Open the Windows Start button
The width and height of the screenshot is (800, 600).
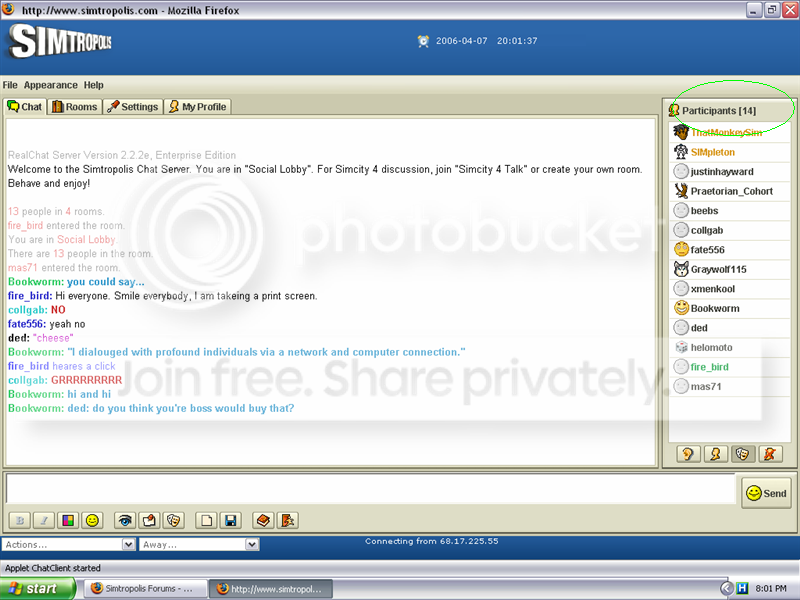38,589
